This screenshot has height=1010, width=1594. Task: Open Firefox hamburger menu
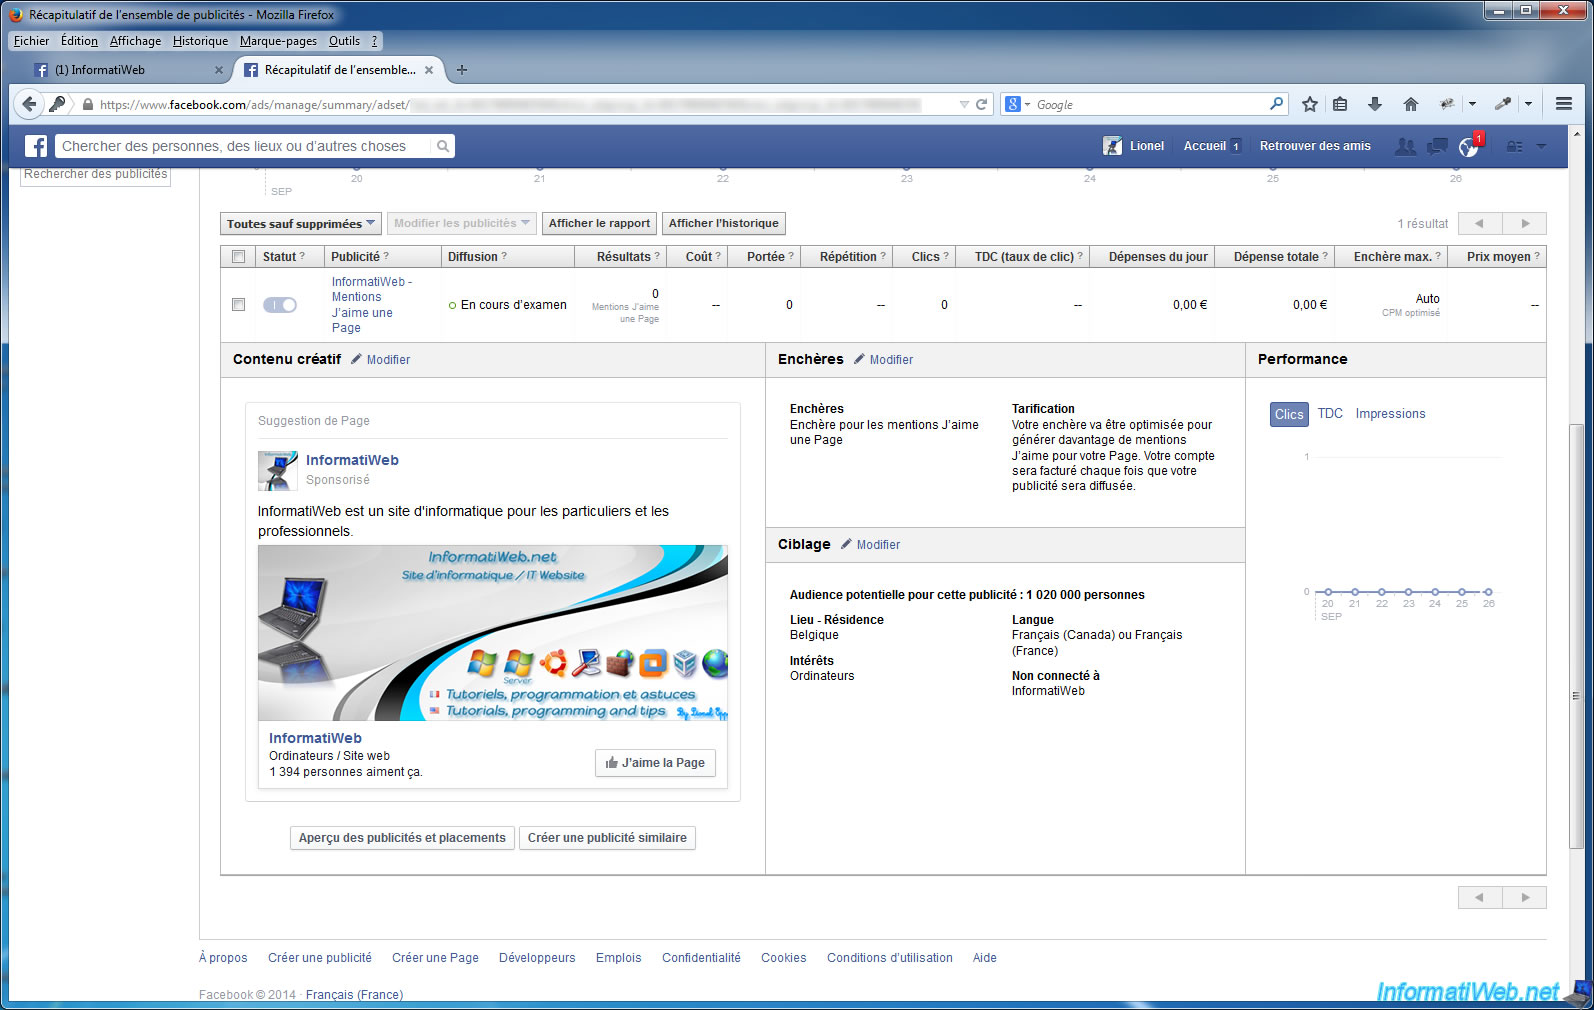[1564, 104]
